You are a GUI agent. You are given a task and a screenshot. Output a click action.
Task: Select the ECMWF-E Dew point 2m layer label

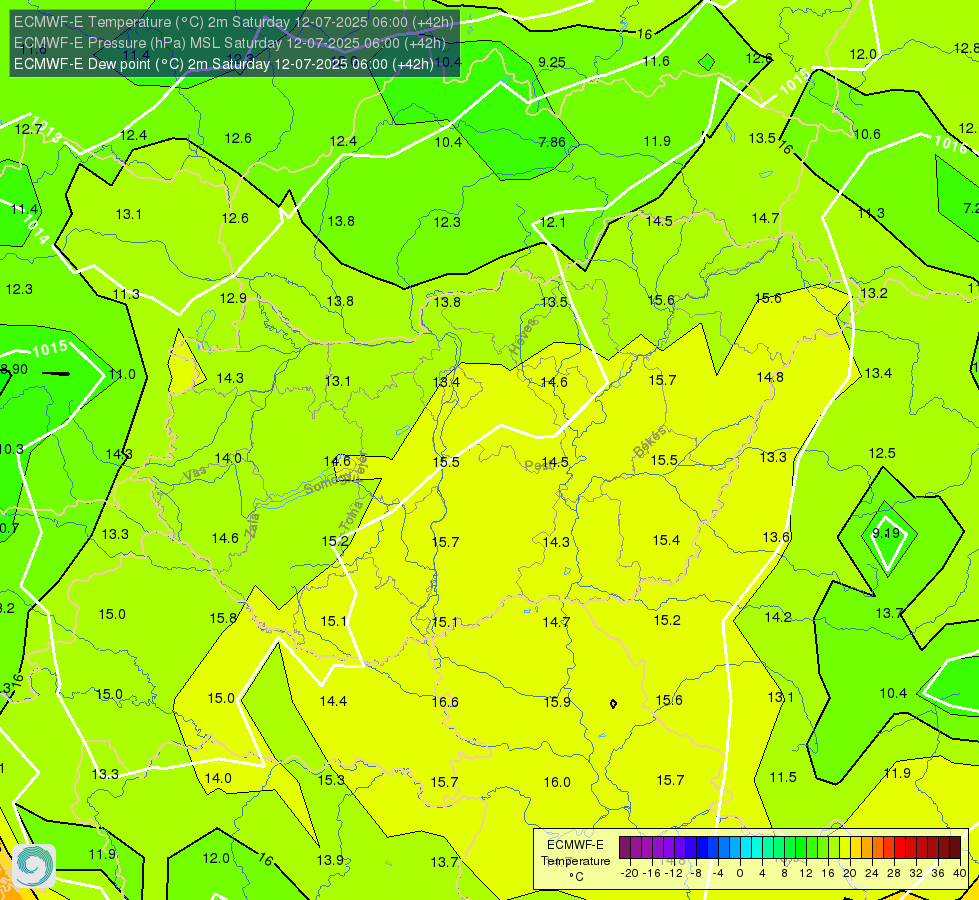[x=224, y=64]
